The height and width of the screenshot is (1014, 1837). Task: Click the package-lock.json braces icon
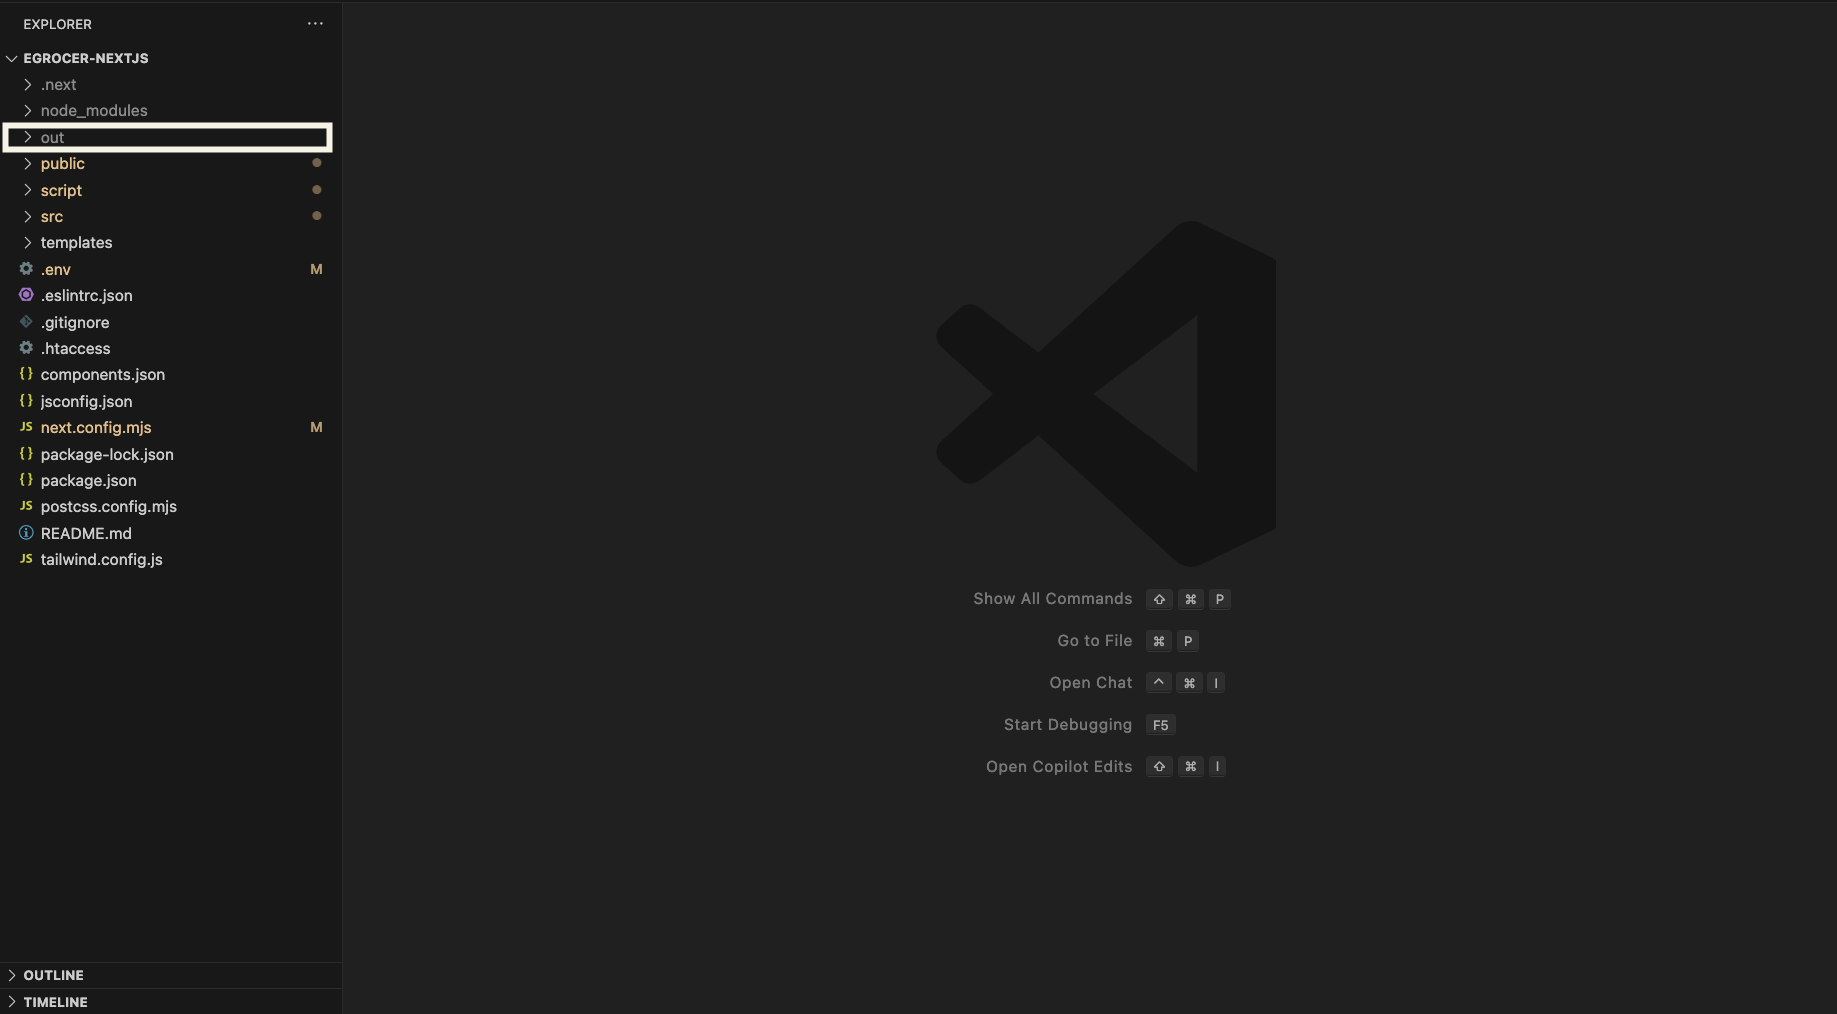point(26,454)
